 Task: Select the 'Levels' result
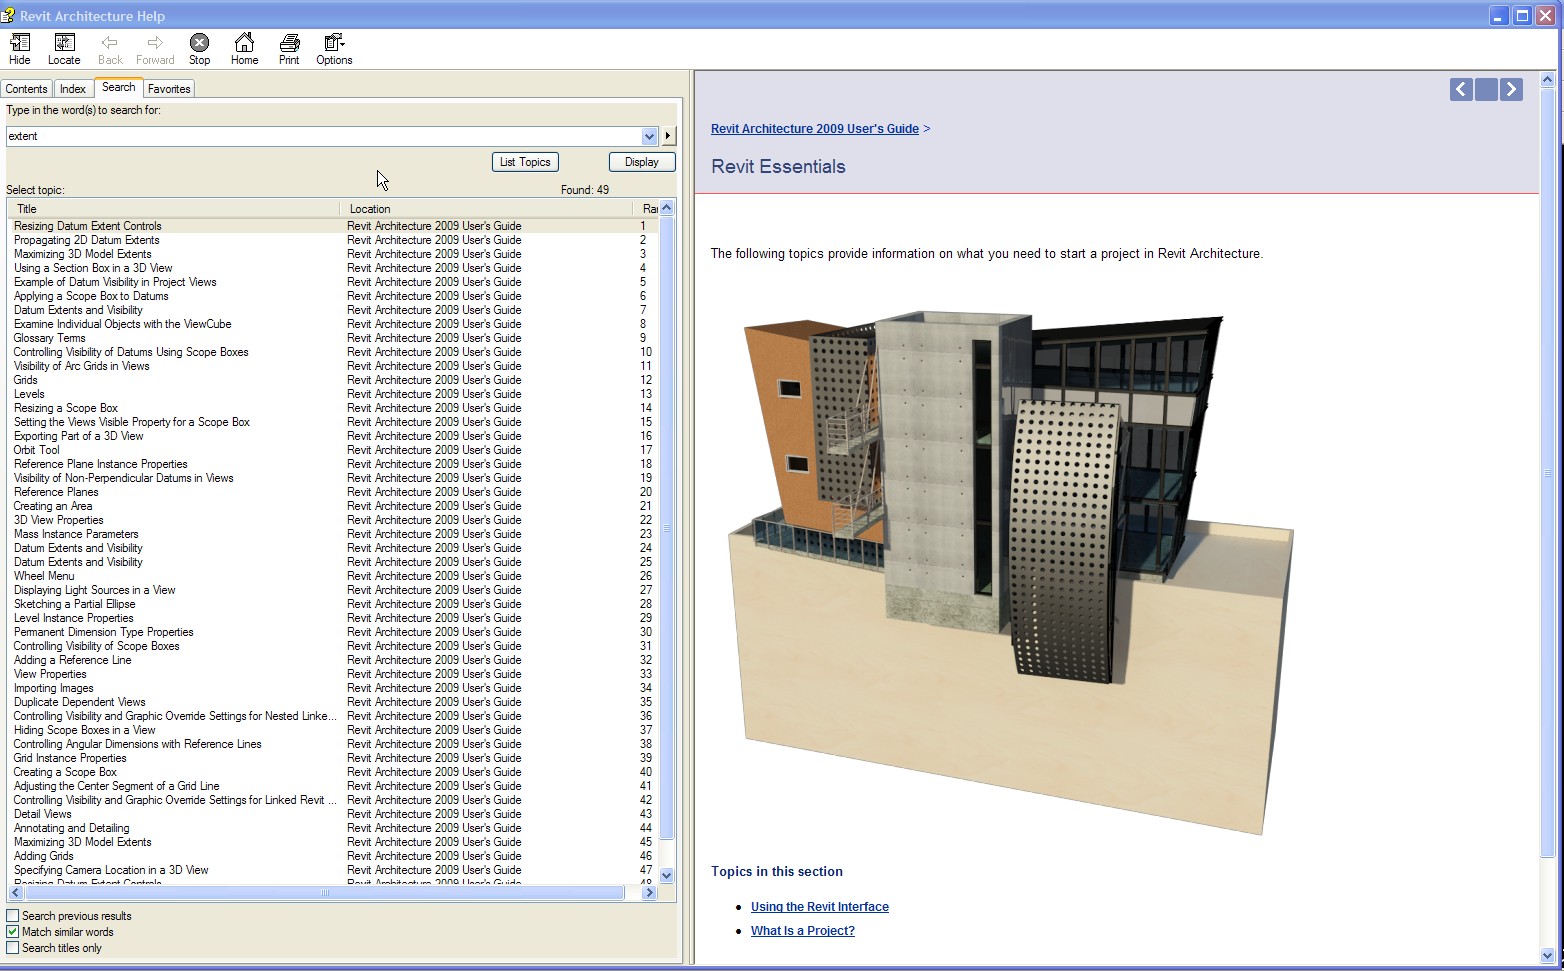point(334,394)
